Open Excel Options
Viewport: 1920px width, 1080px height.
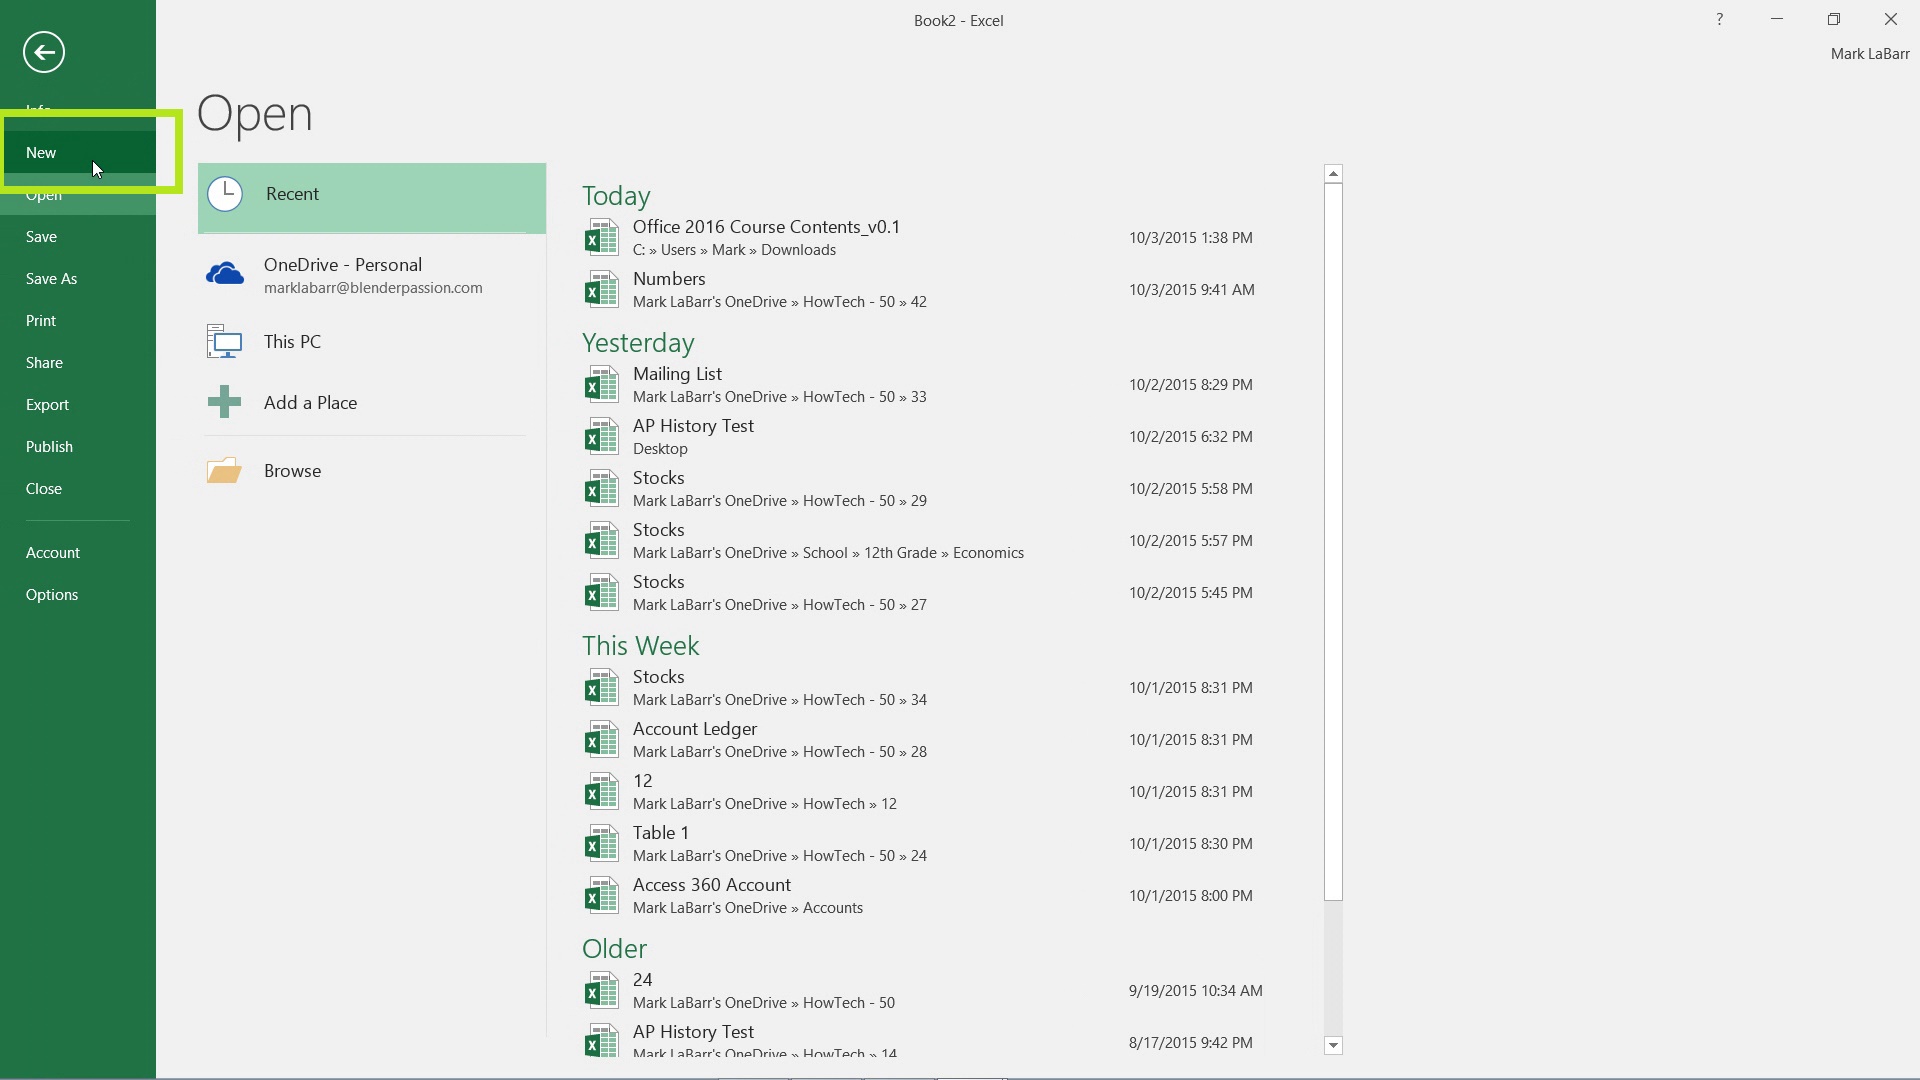point(78,595)
